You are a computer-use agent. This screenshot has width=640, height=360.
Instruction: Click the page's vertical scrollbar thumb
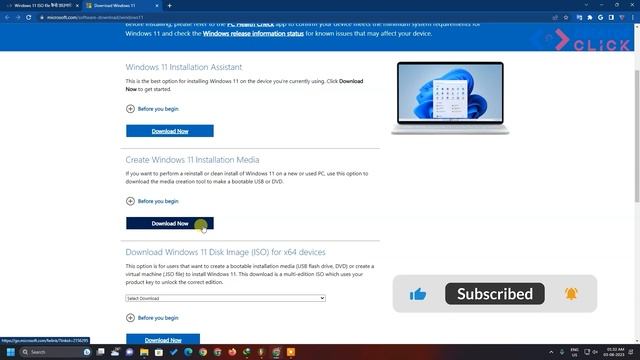(637, 136)
